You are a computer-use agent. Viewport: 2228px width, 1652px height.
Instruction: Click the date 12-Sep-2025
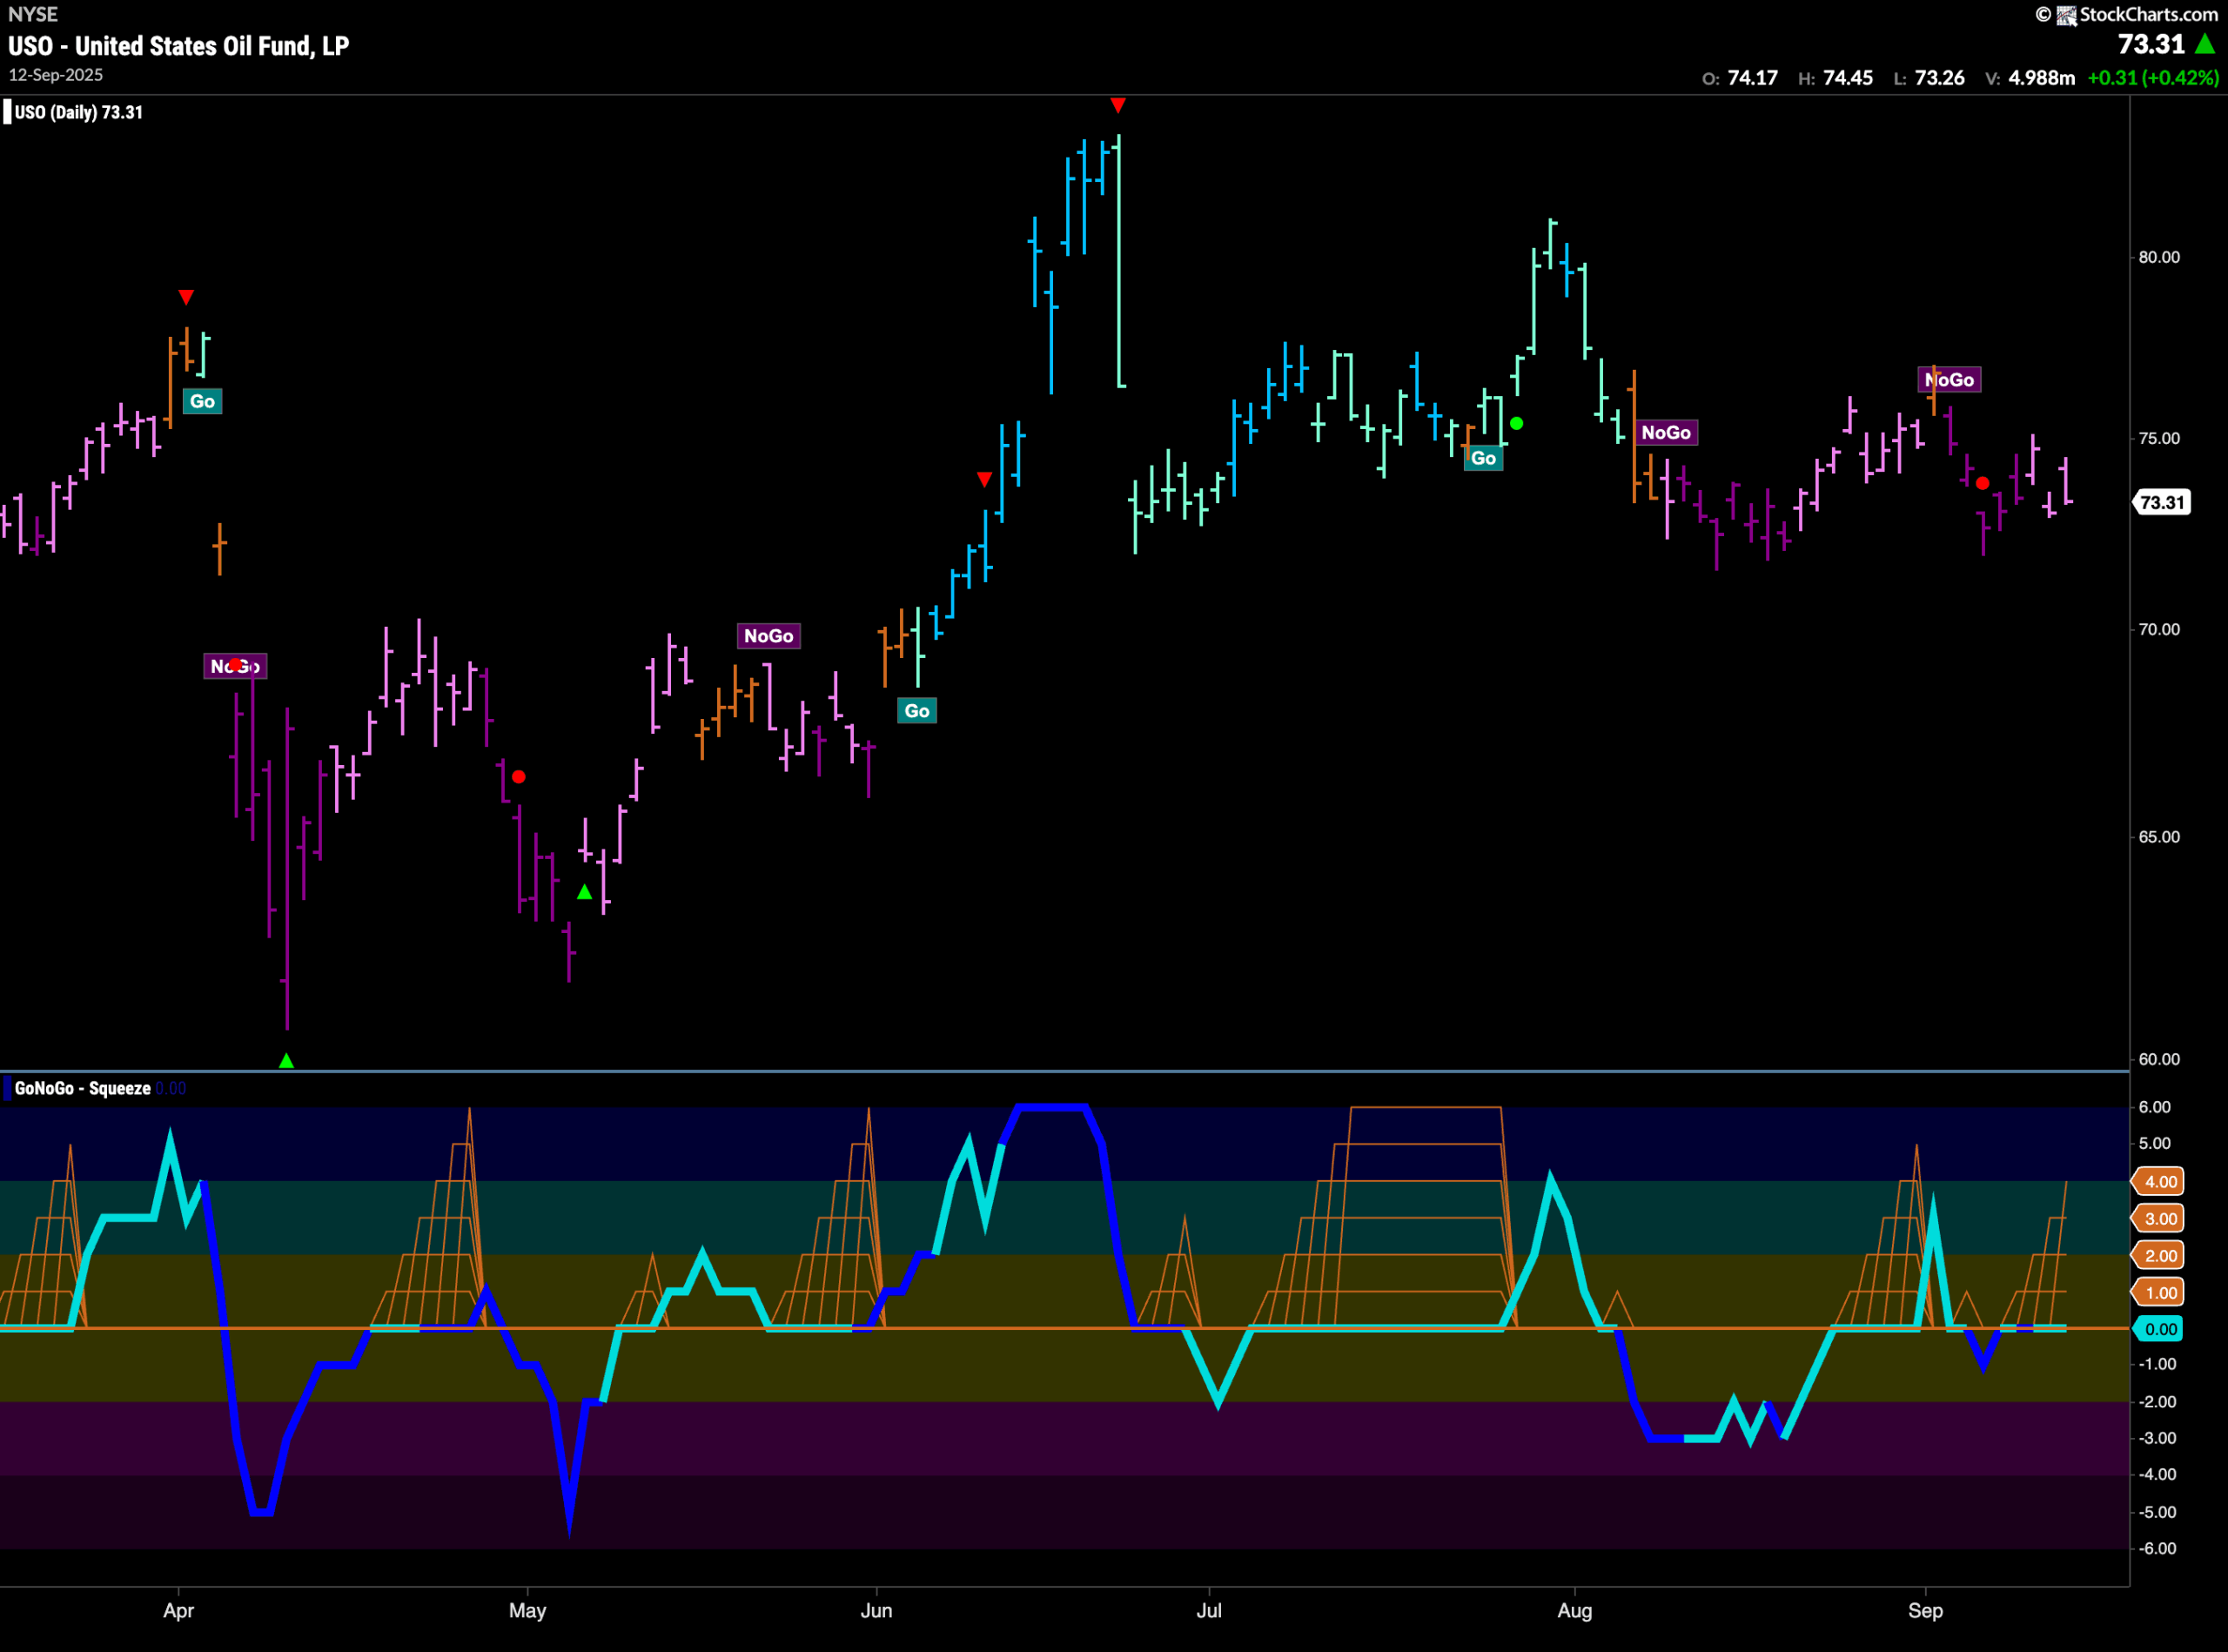[56, 75]
